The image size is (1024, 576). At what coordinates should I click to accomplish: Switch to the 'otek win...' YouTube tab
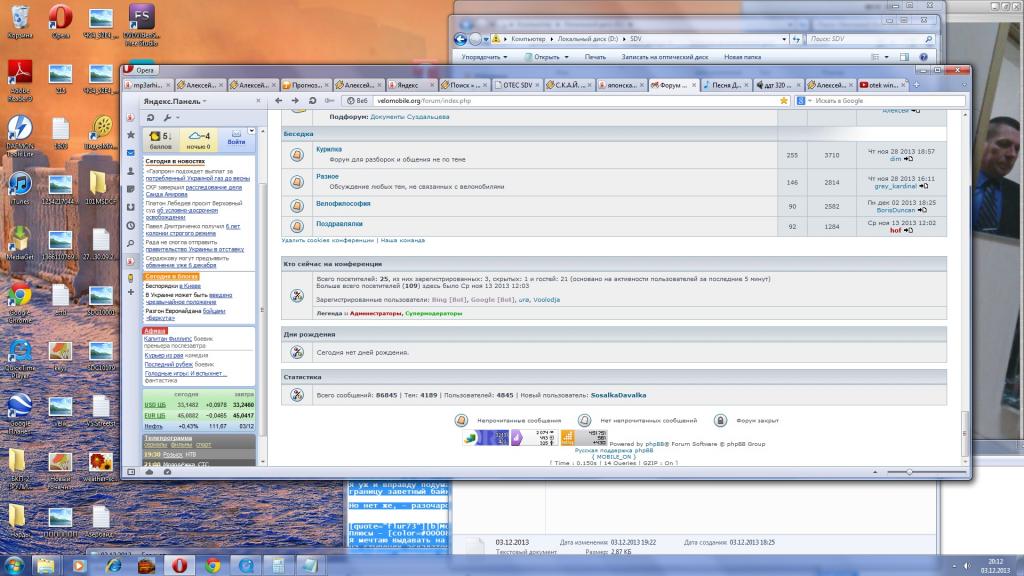coord(883,85)
